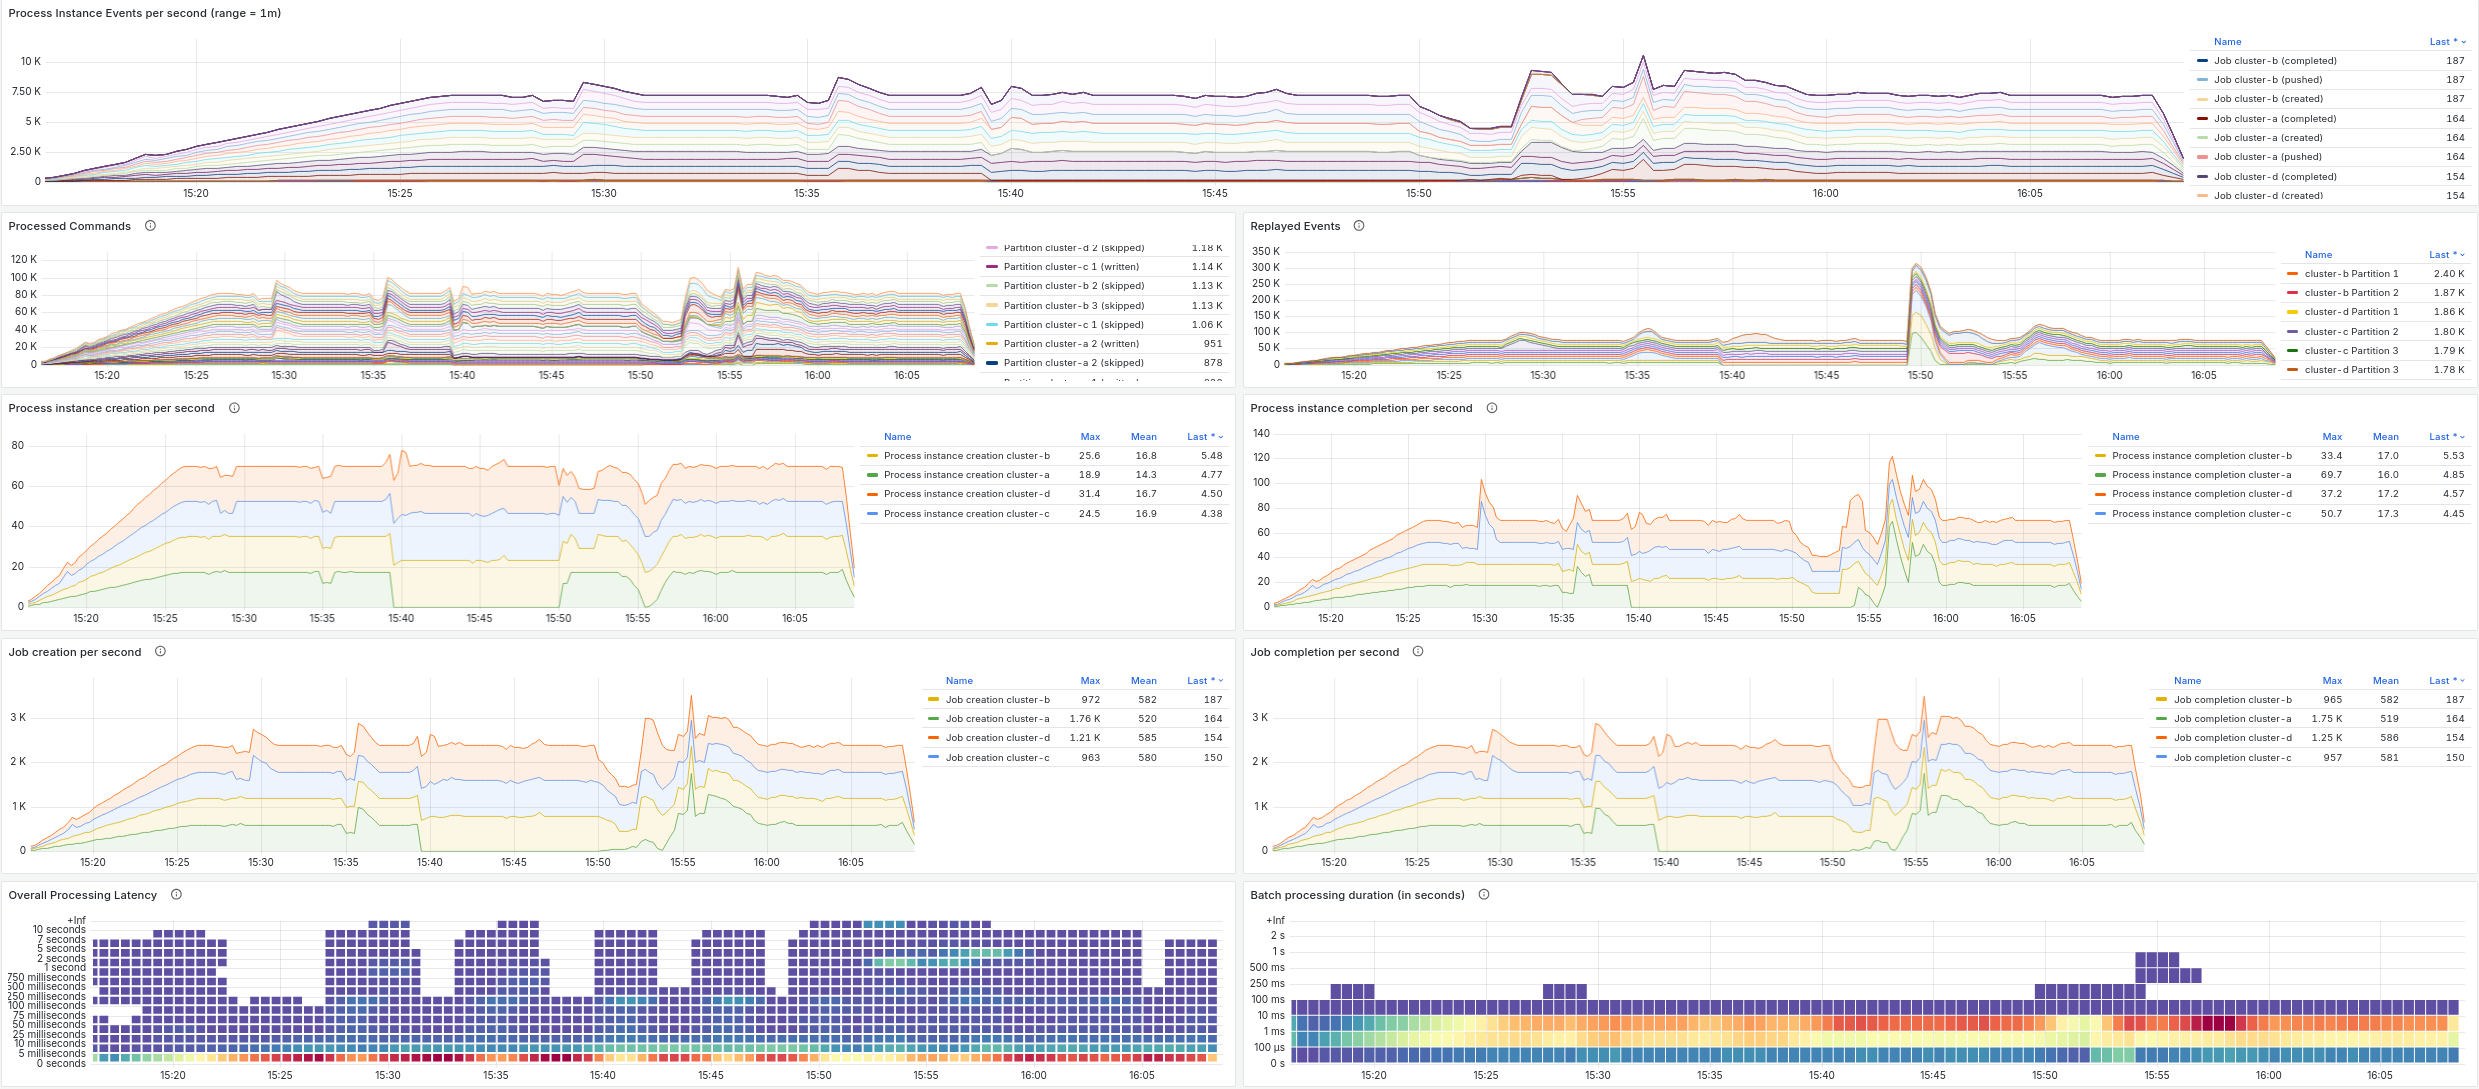Screen dimensions: 2479x1089
Task: Click info icon beside Job completion per second
Action: [1418, 652]
